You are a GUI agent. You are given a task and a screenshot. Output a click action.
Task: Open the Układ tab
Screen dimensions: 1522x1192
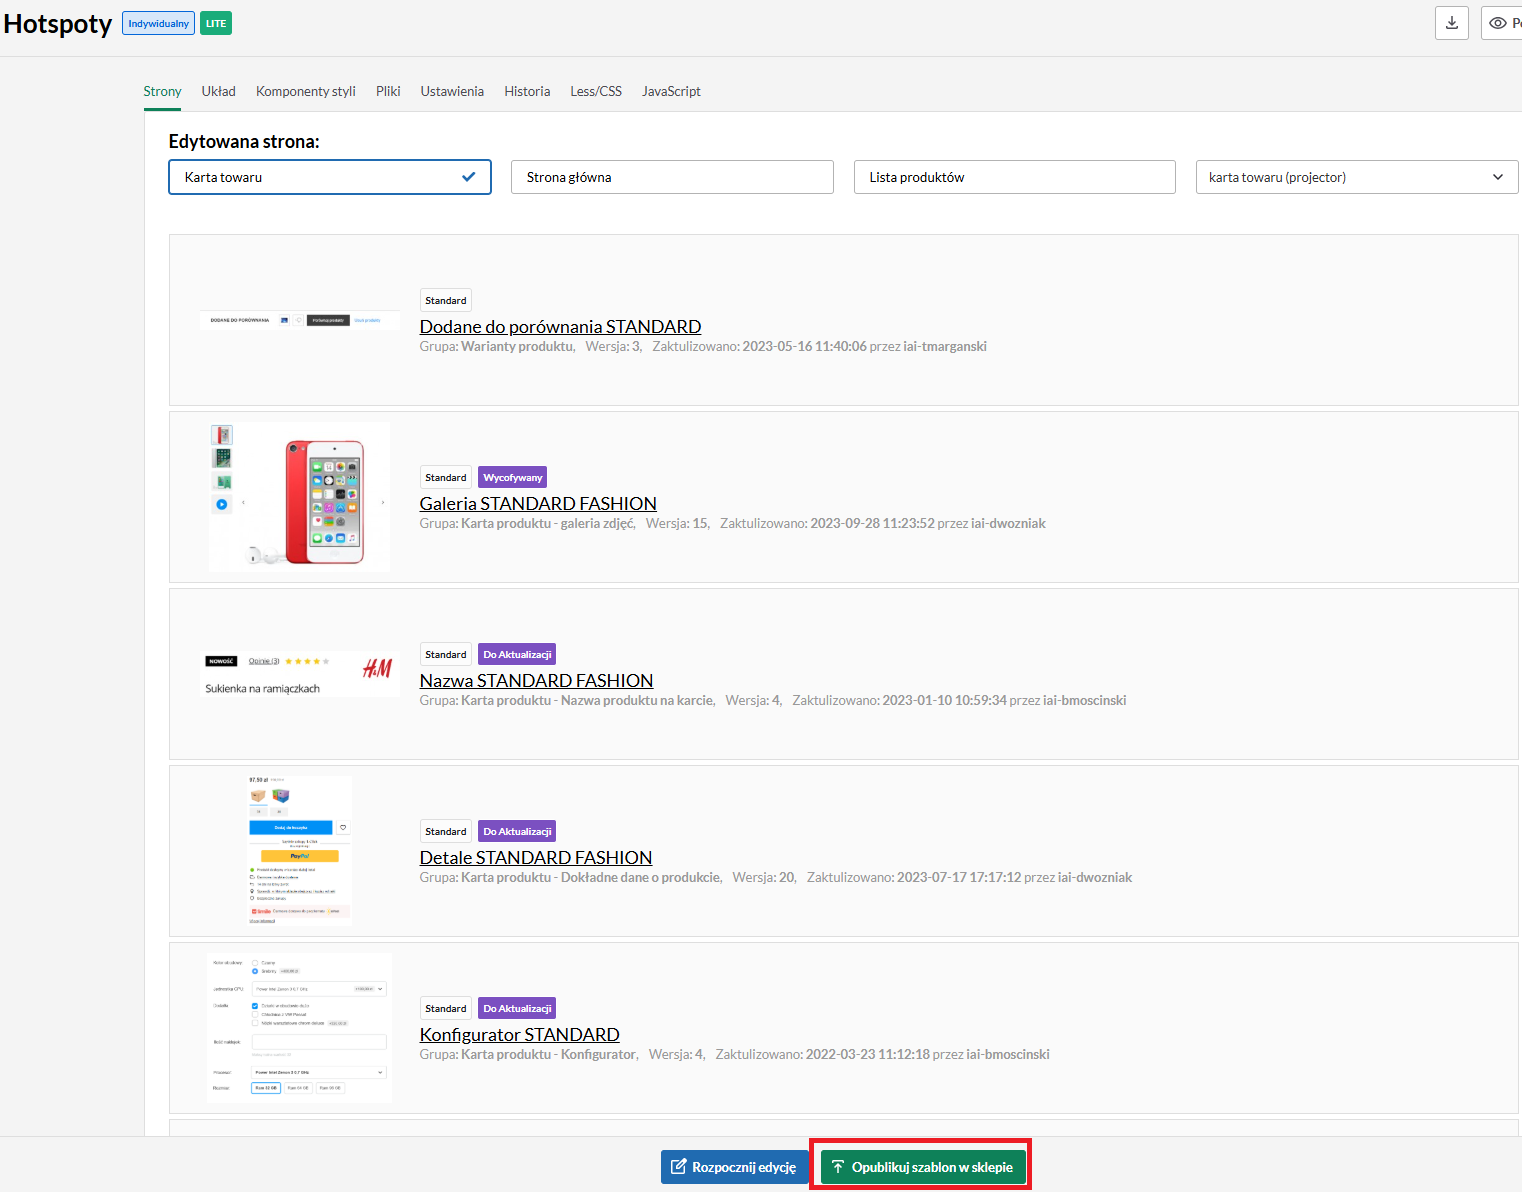click(218, 91)
